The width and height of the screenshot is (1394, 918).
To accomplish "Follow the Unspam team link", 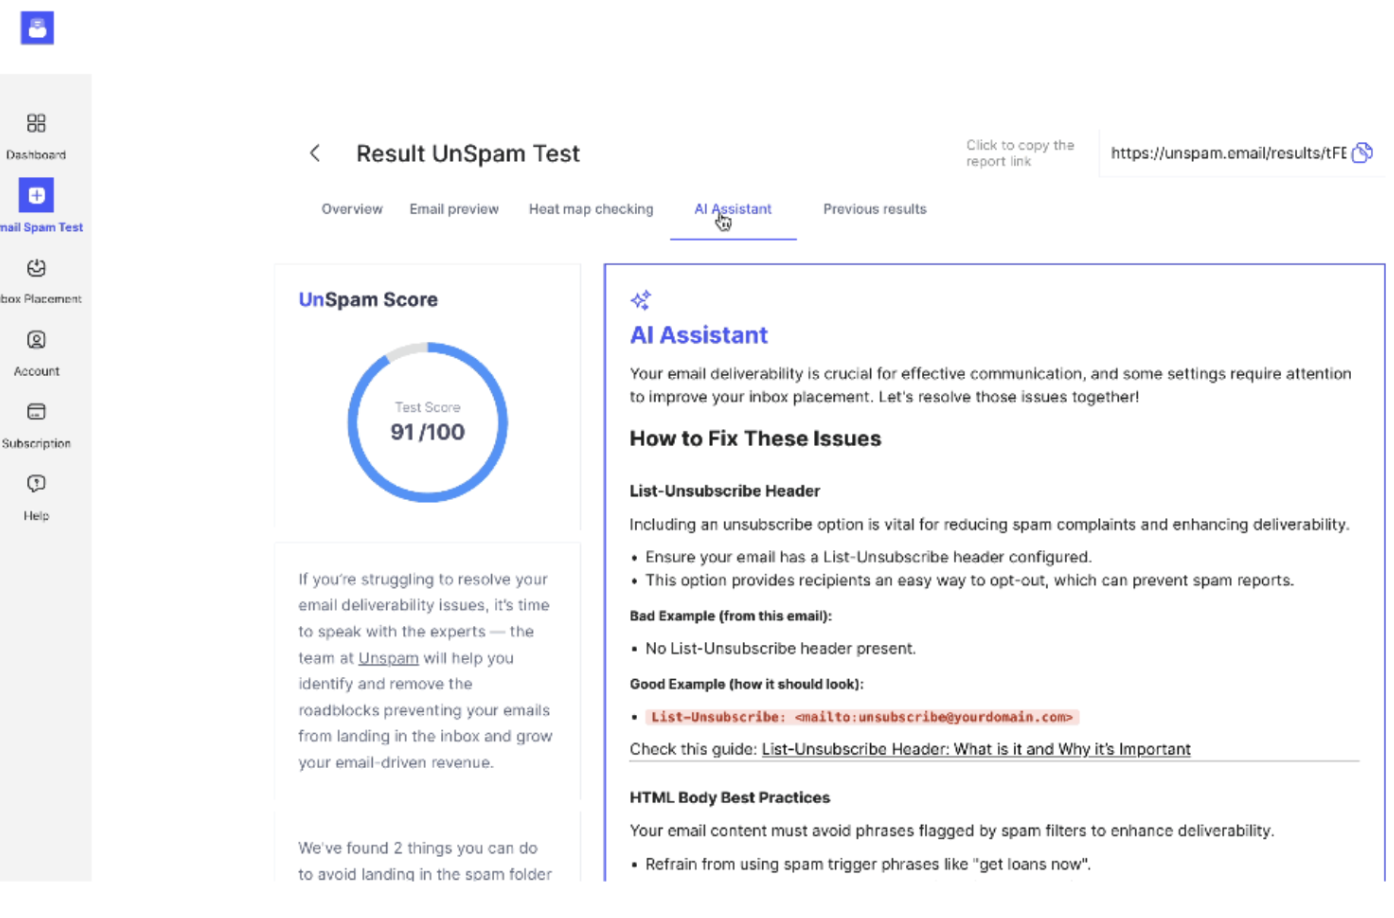I will tap(388, 658).
